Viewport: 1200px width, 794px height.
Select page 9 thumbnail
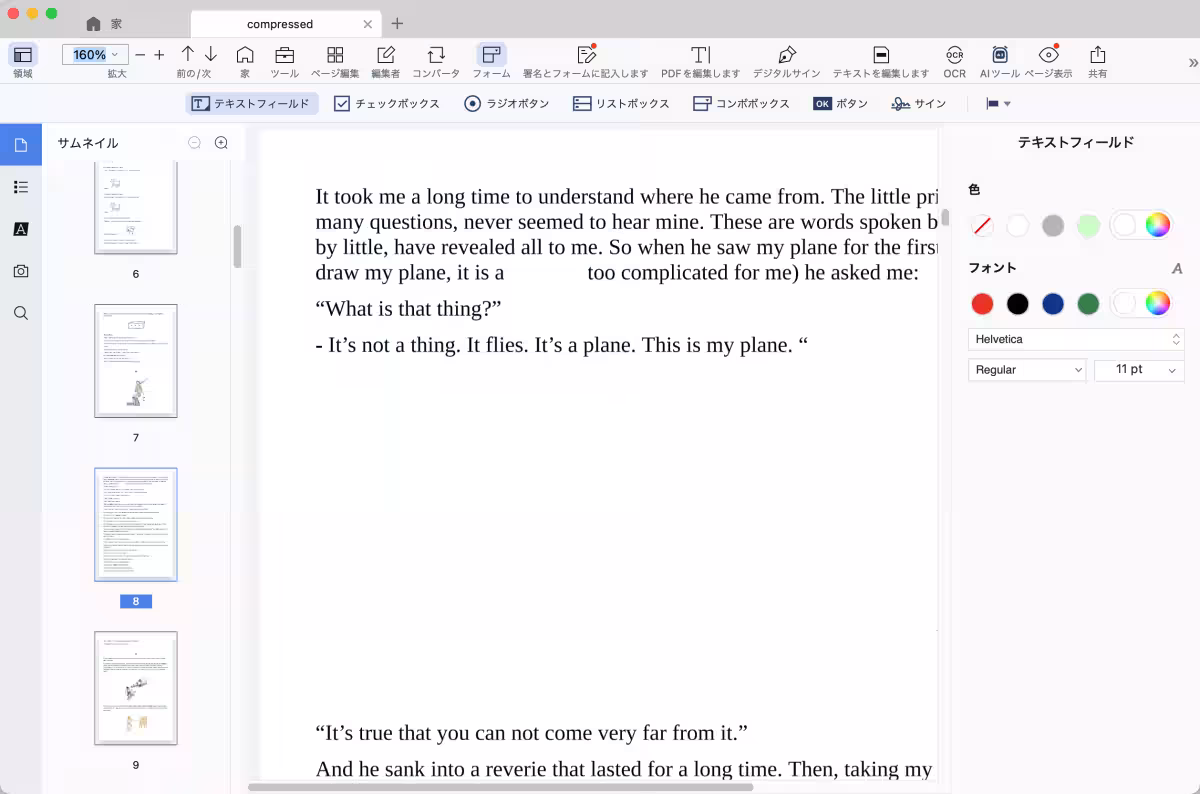click(x=136, y=688)
